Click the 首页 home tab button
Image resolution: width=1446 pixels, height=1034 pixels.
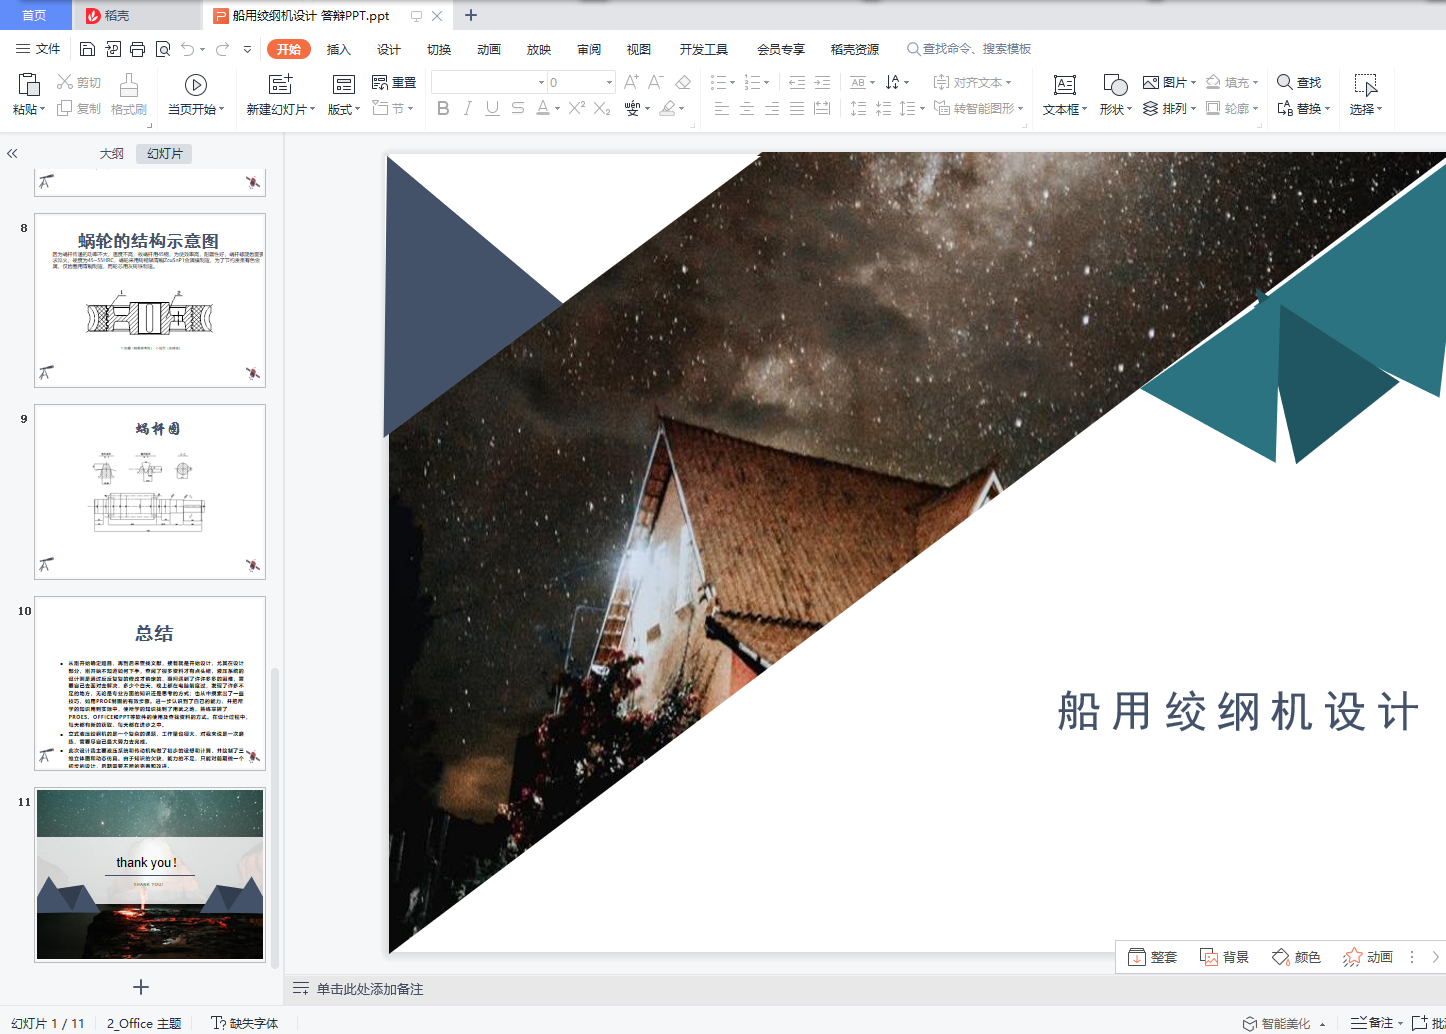(x=35, y=15)
